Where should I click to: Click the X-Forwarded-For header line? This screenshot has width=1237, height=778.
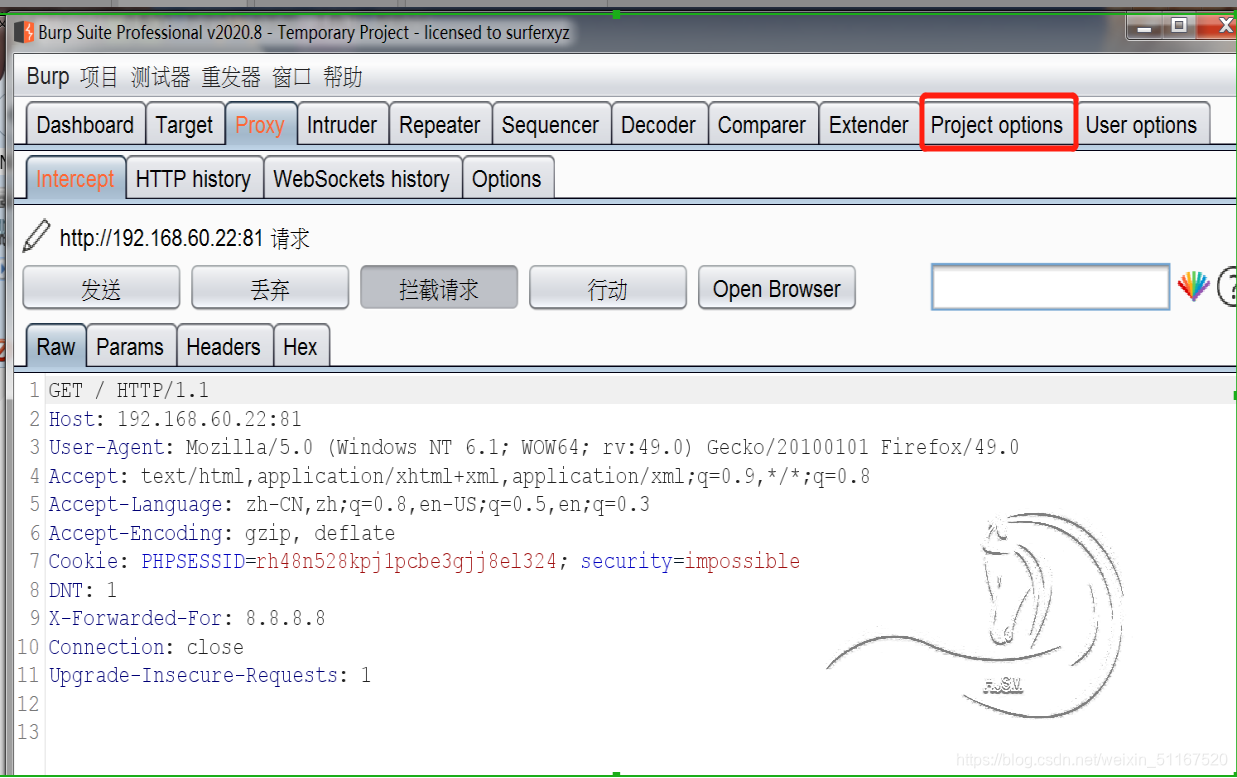187,618
